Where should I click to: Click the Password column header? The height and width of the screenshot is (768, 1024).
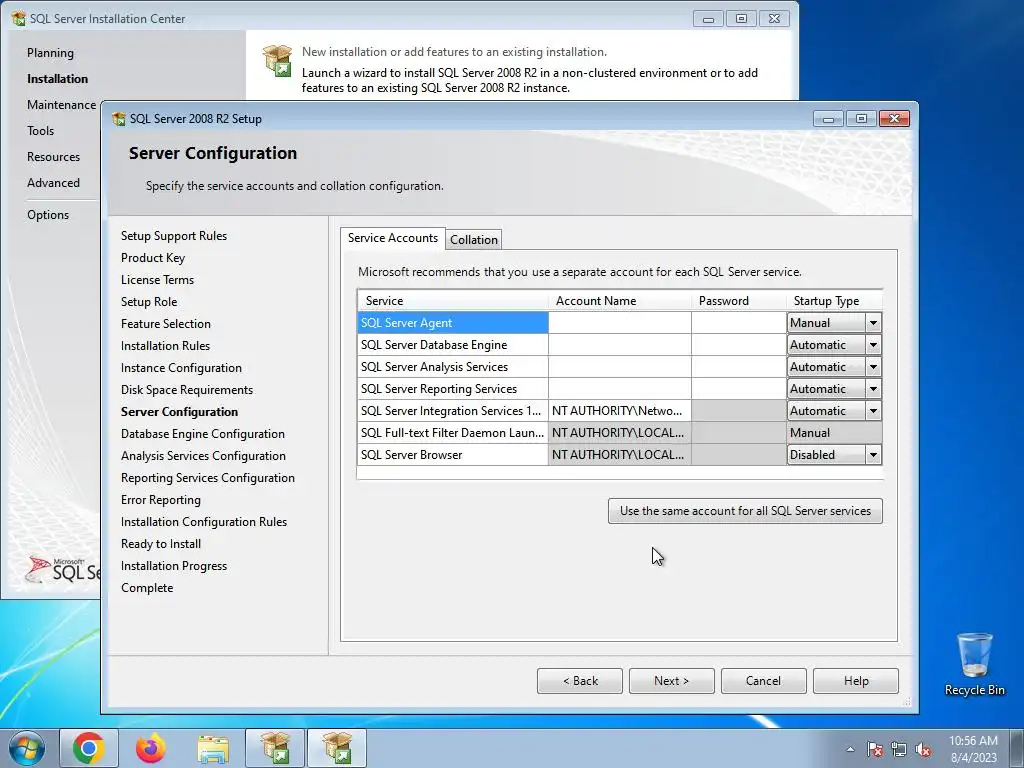[739, 300]
